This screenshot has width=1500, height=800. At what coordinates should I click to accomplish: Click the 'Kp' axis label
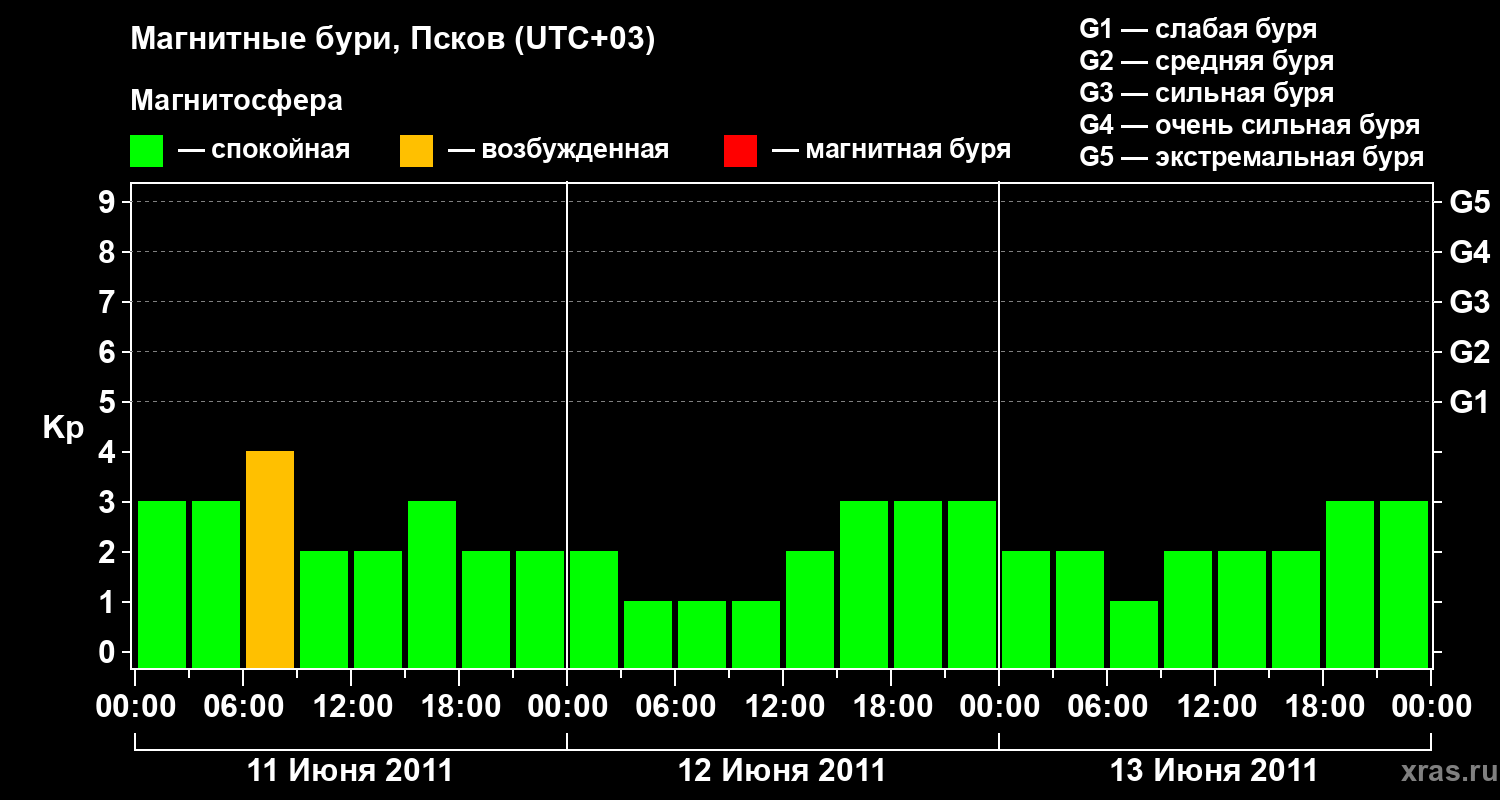click(63, 428)
